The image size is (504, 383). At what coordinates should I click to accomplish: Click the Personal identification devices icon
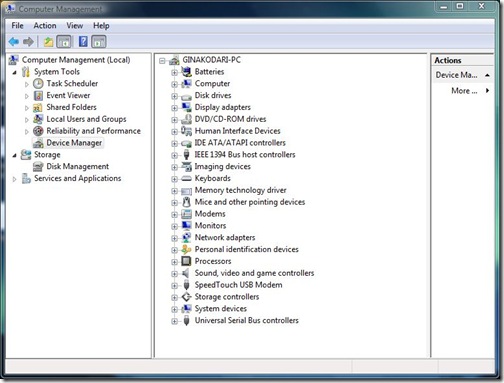(x=186, y=249)
